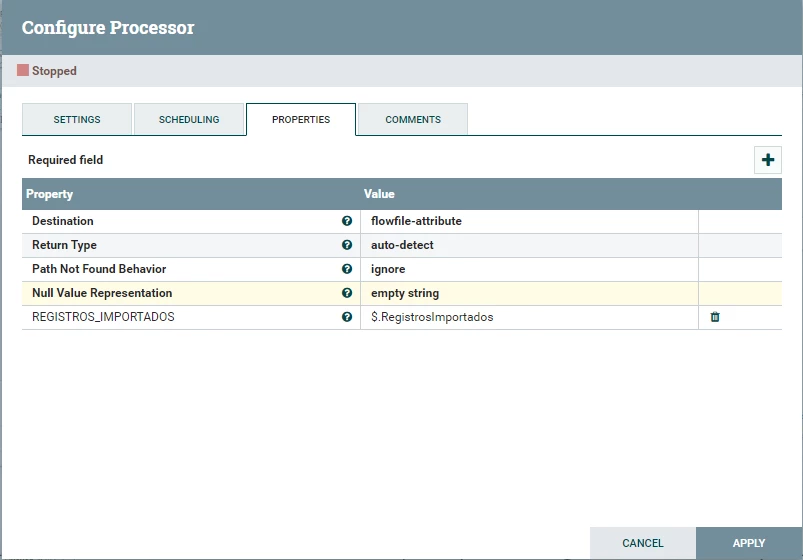803x560 pixels.
Task: Select the Null Value Representation name
Action: point(102,293)
